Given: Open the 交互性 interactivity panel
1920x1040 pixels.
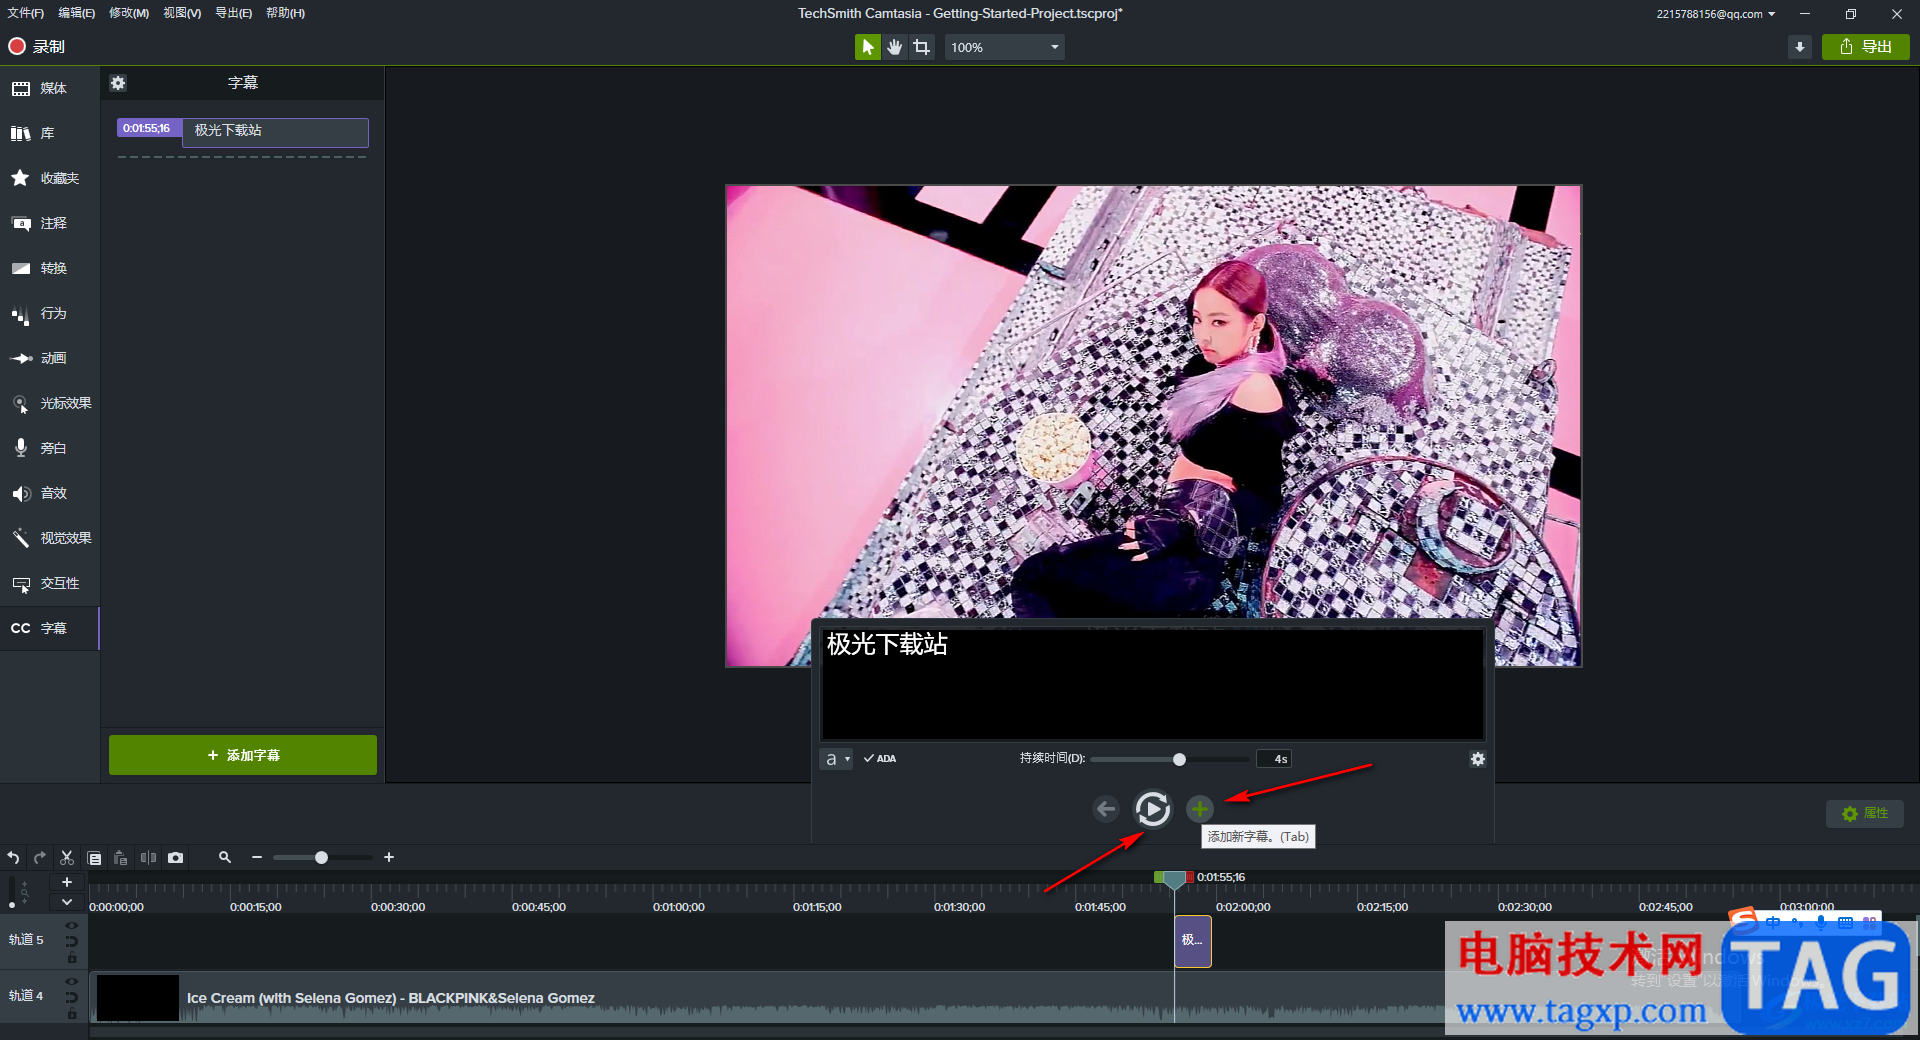Looking at the screenshot, I should [x=50, y=583].
